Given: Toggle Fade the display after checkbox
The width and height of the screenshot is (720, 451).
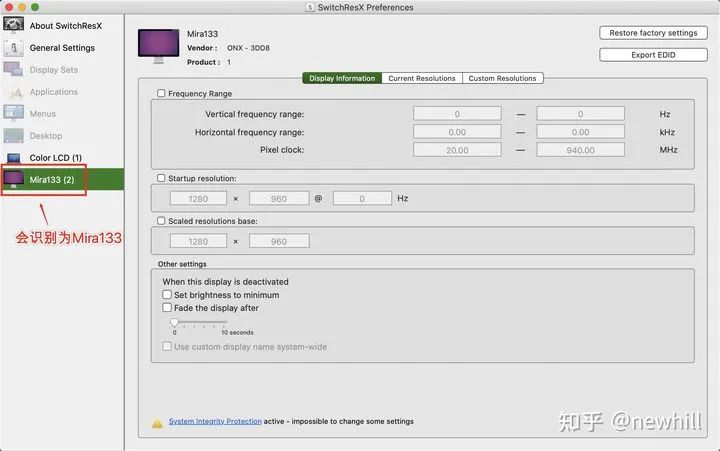Looking at the screenshot, I should coord(167,308).
